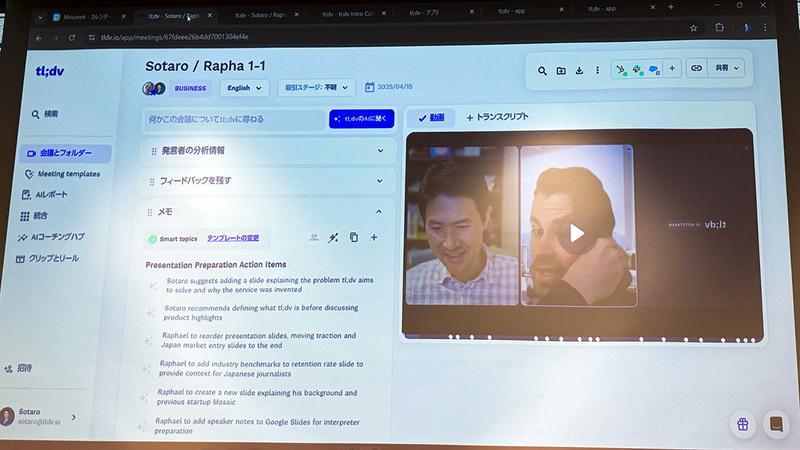
Task: Go back with the browser back arrow
Action: click(39, 38)
